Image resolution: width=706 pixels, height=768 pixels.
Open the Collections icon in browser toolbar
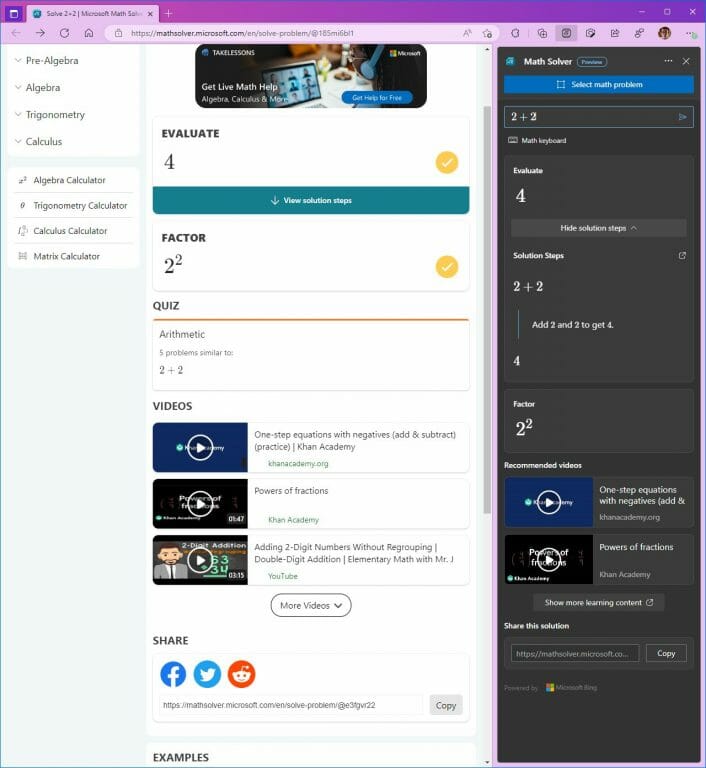click(542, 33)
